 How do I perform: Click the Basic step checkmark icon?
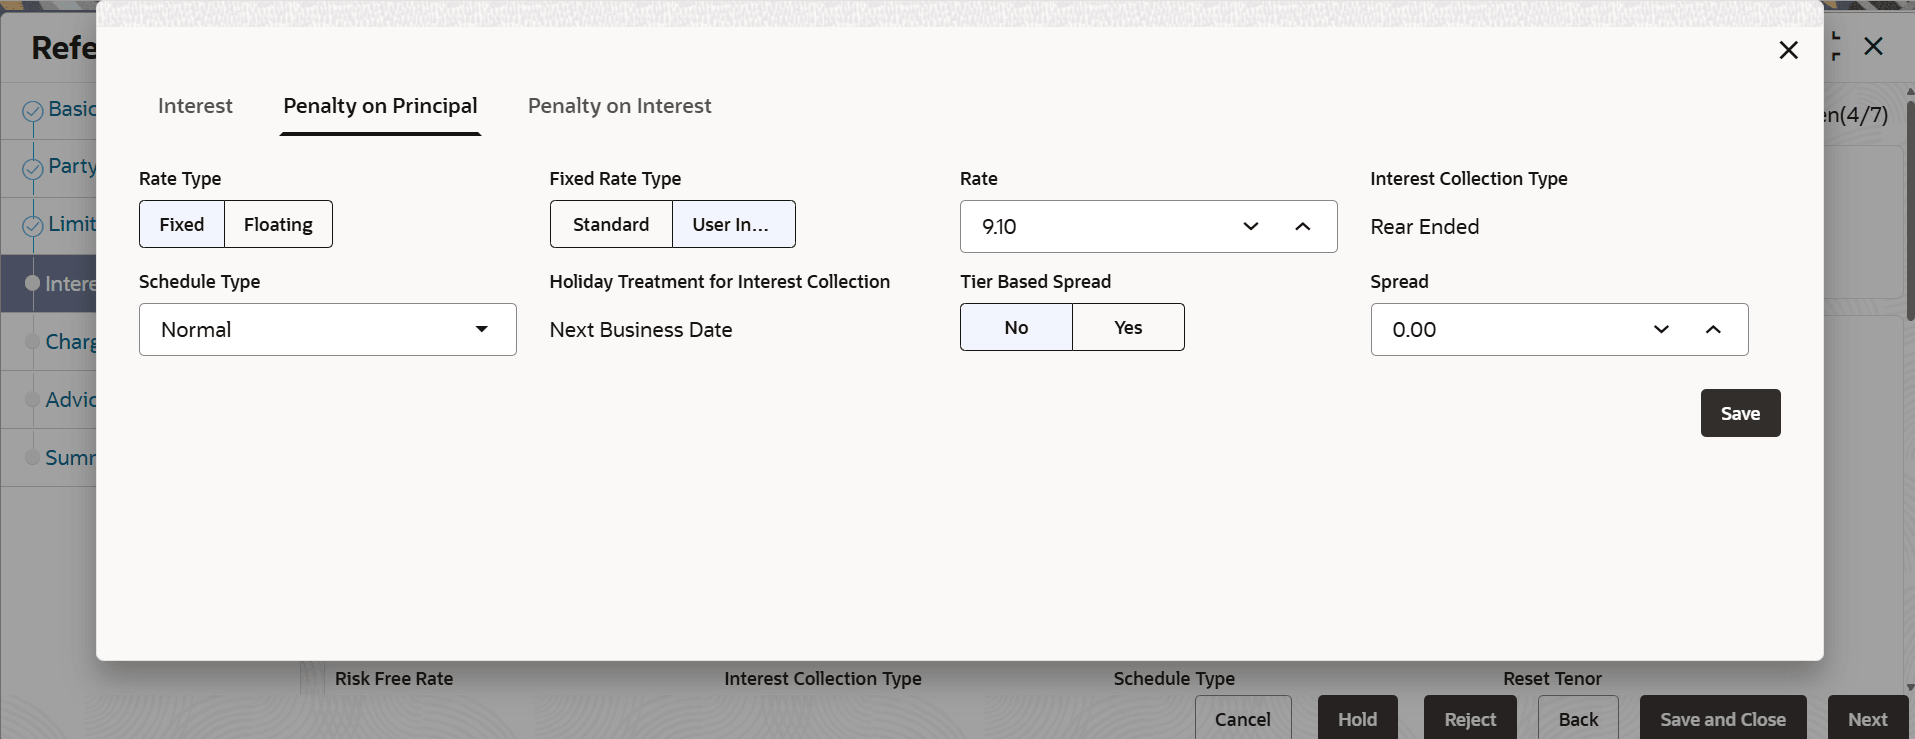click(32, 111)
